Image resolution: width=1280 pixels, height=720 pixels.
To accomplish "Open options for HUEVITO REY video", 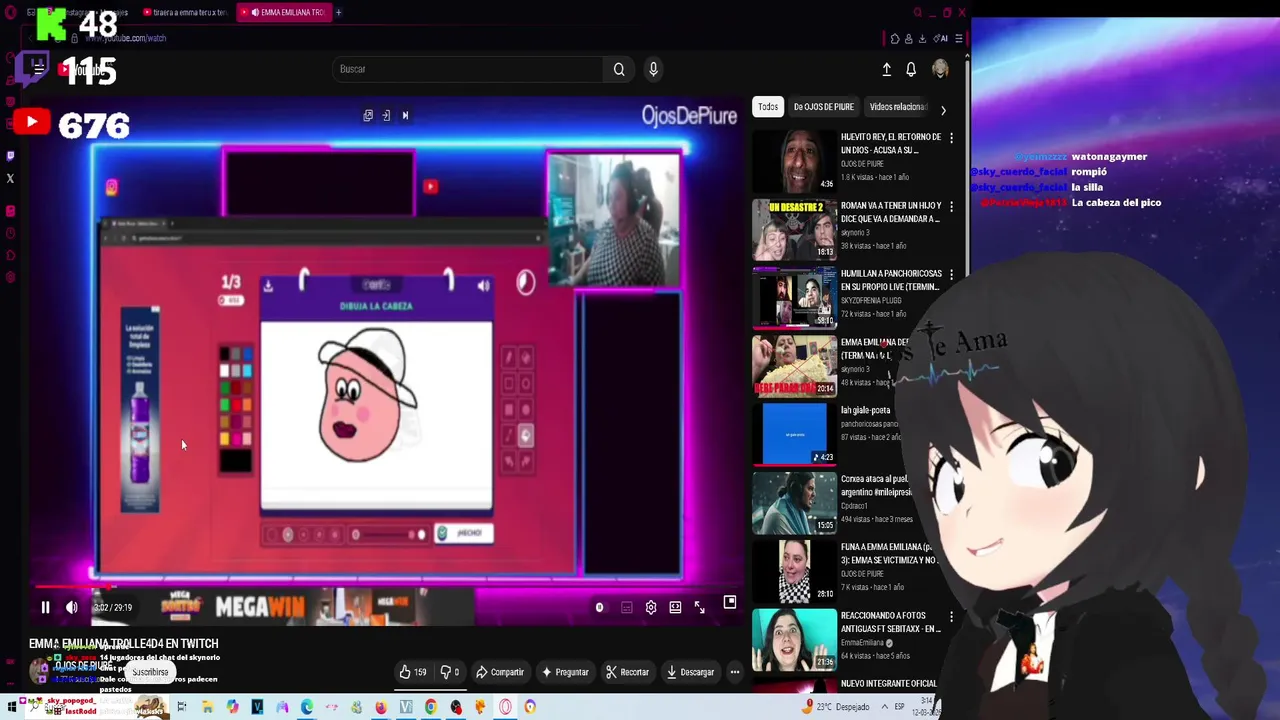I will (951, 137).
